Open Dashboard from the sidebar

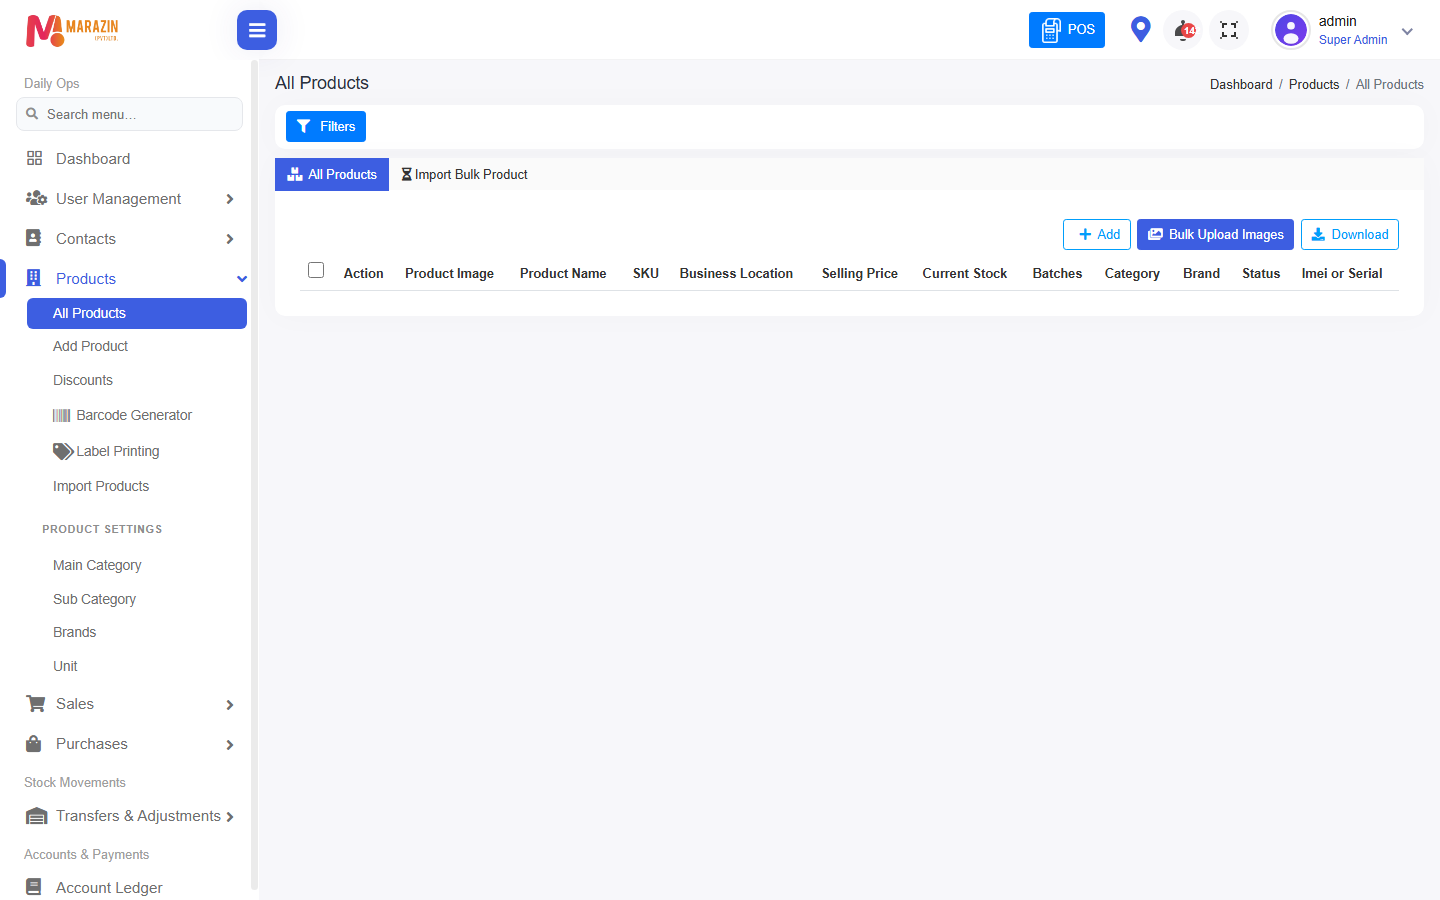(x=93, y=159)
